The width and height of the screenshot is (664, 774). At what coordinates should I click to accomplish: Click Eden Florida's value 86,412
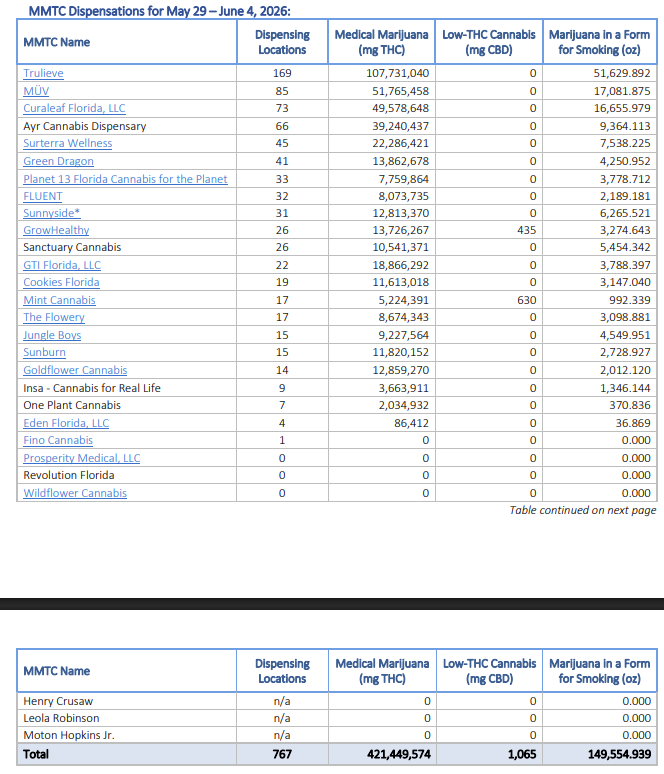(x=411, y=423)
